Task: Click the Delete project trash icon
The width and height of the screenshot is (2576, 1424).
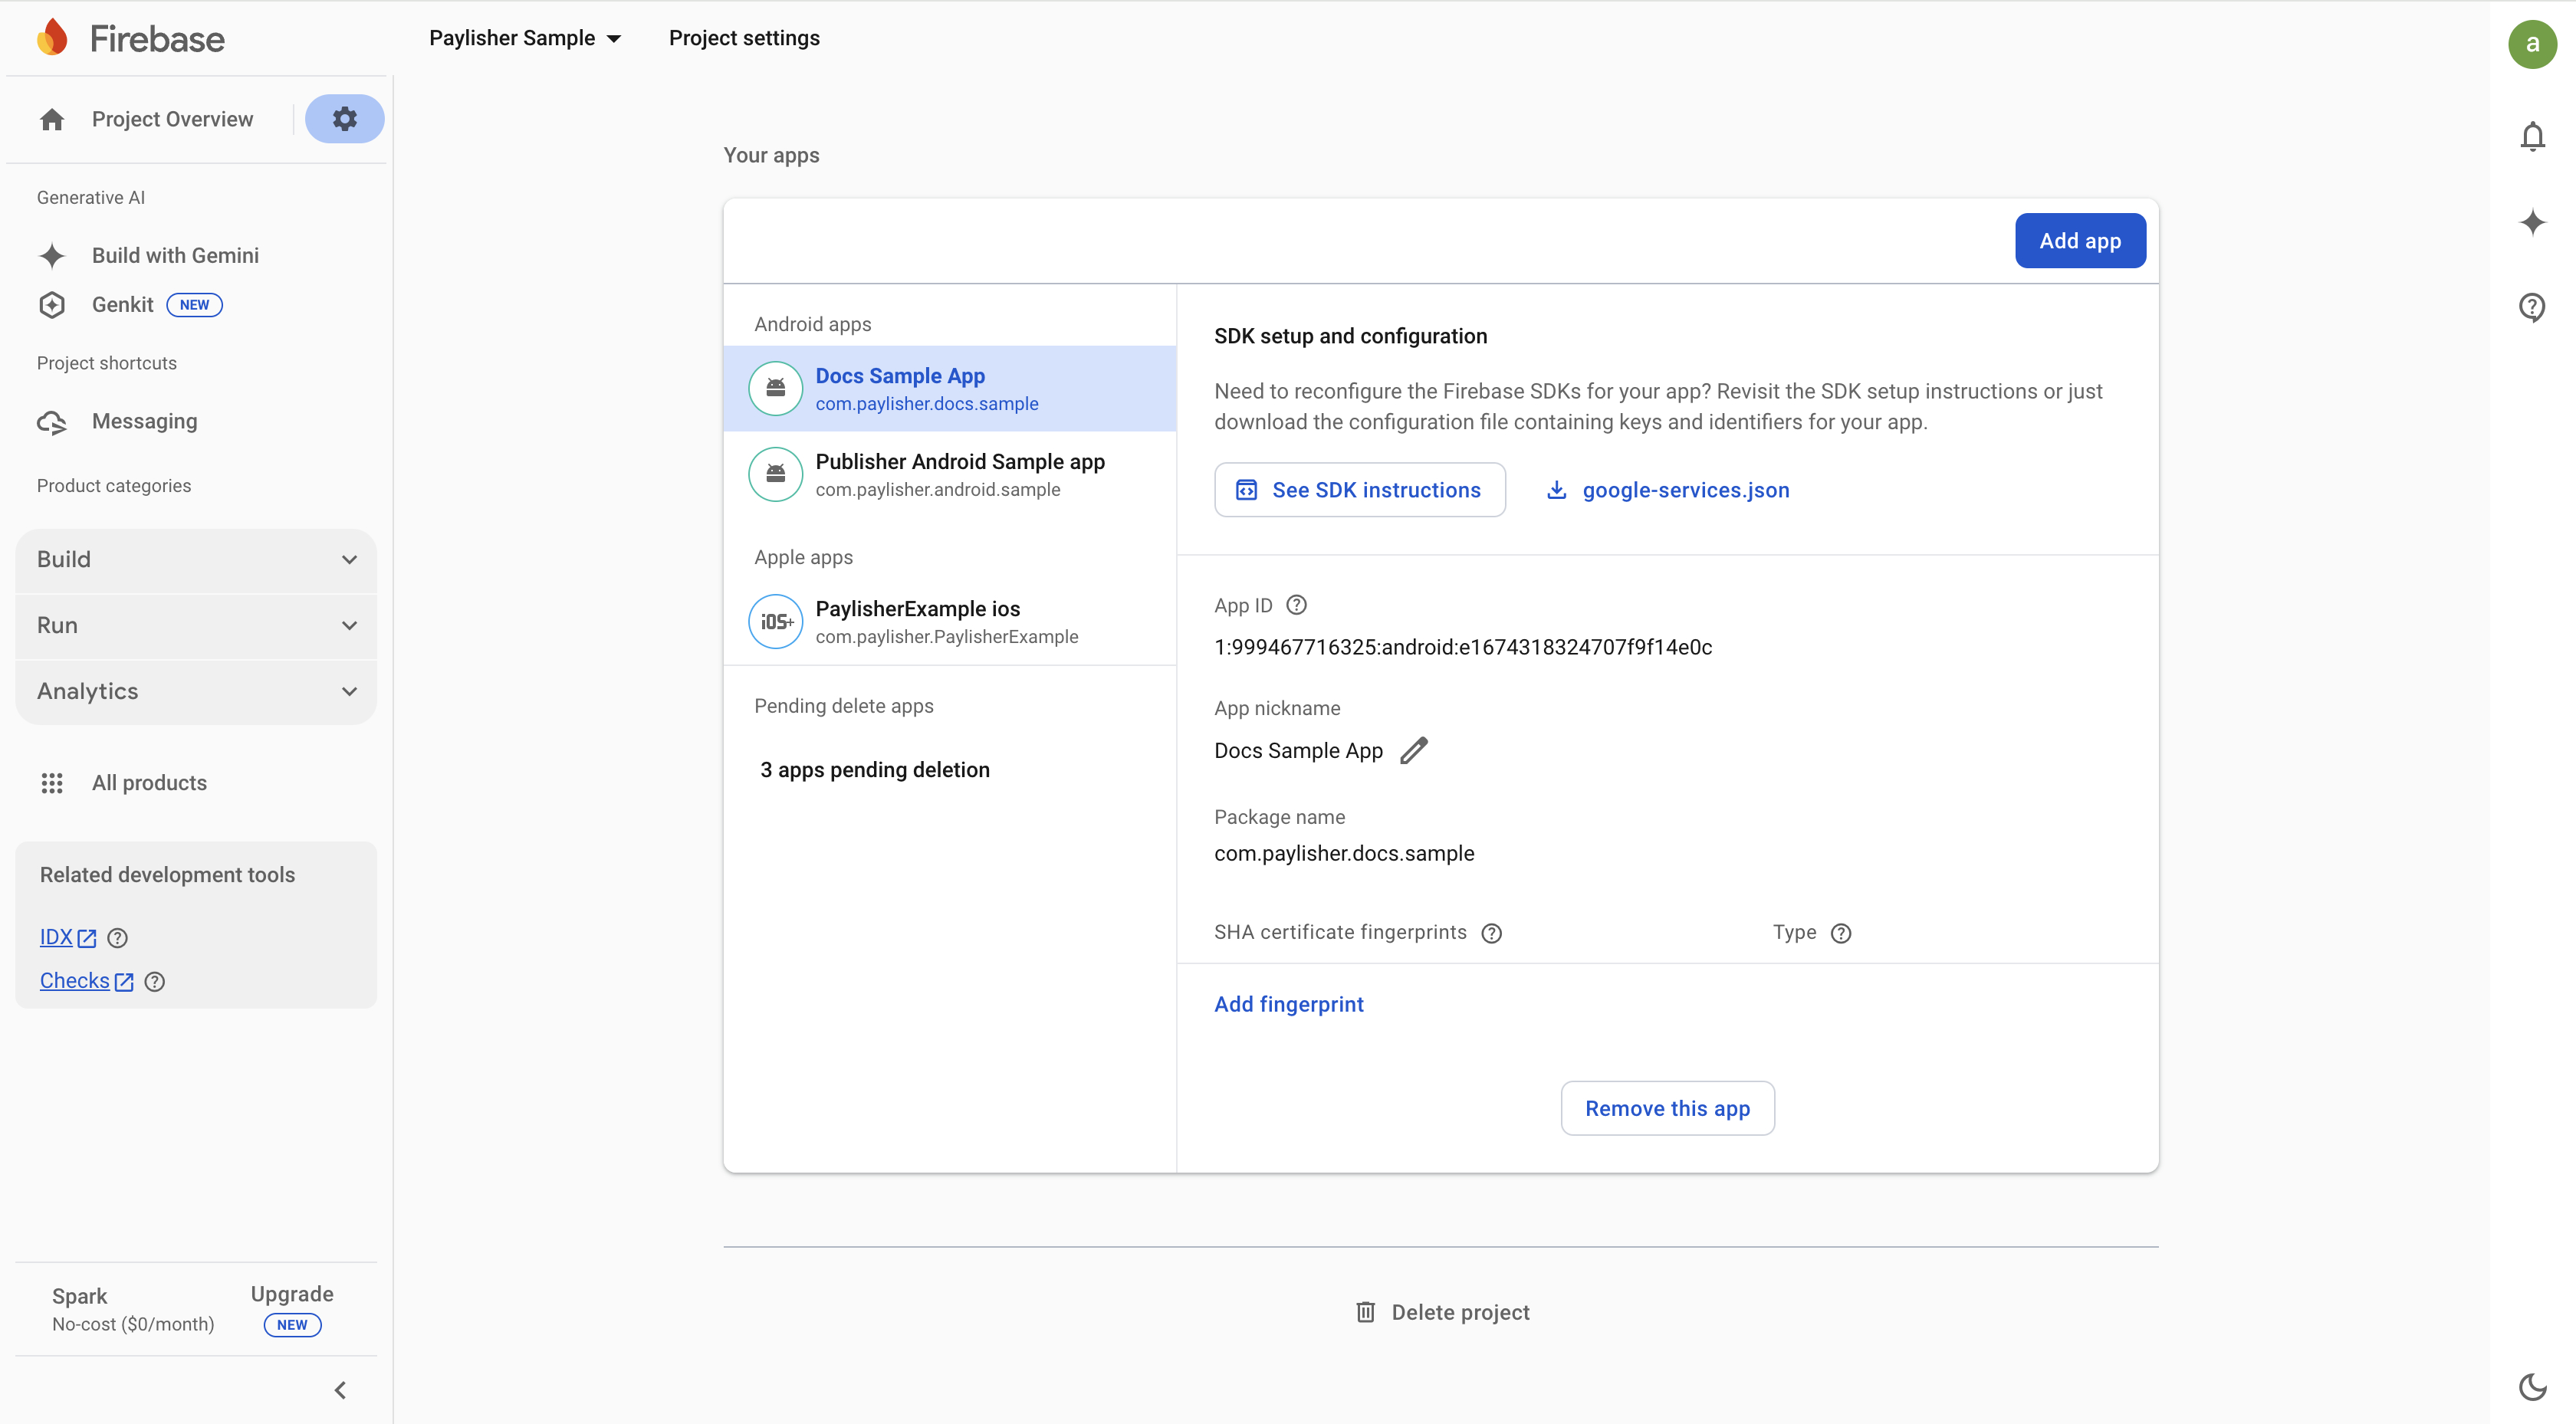Action: [1365, 1312]
